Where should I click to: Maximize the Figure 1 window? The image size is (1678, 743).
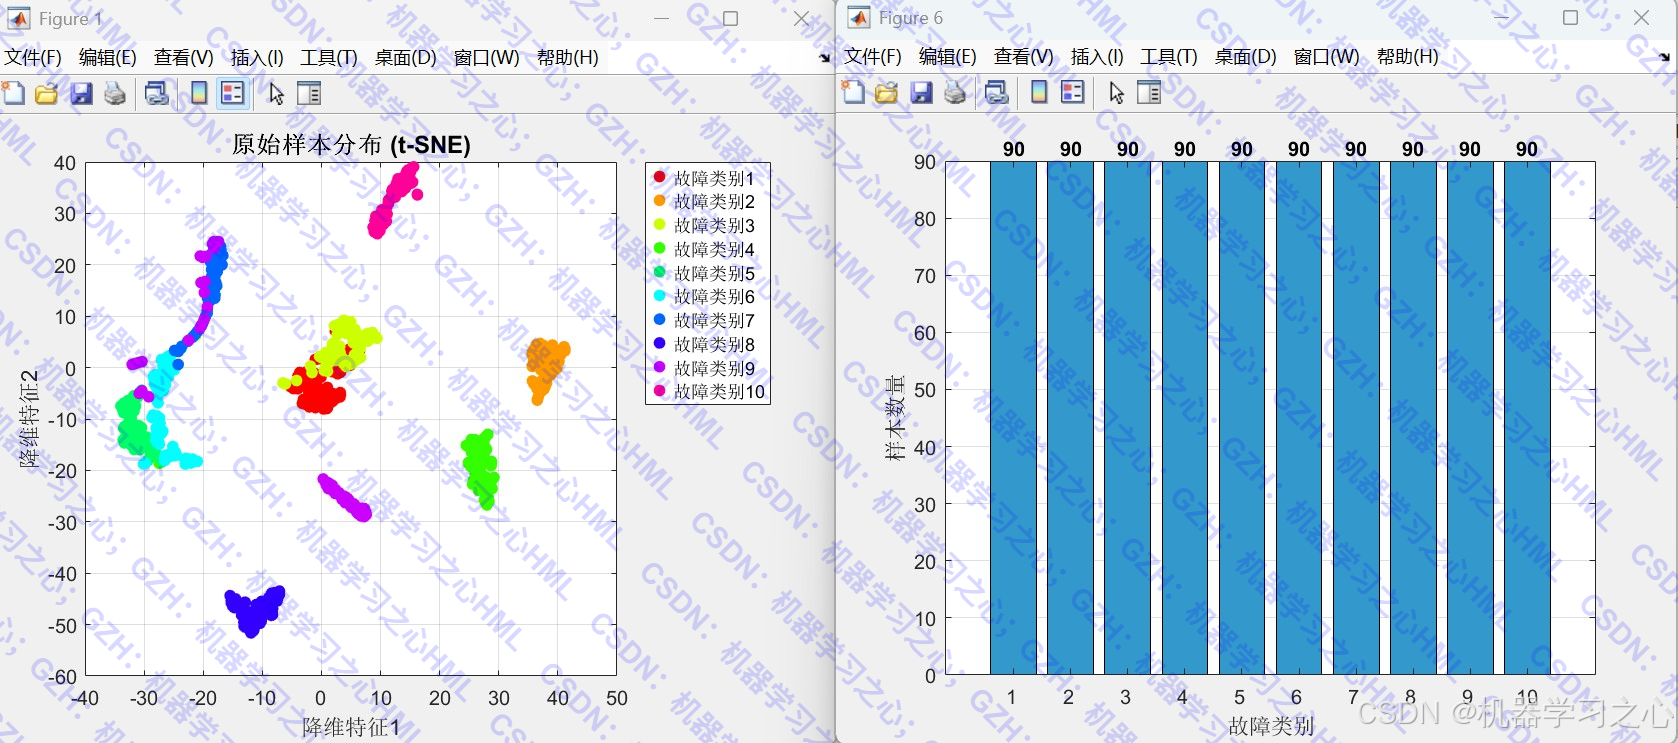(731, 19)
